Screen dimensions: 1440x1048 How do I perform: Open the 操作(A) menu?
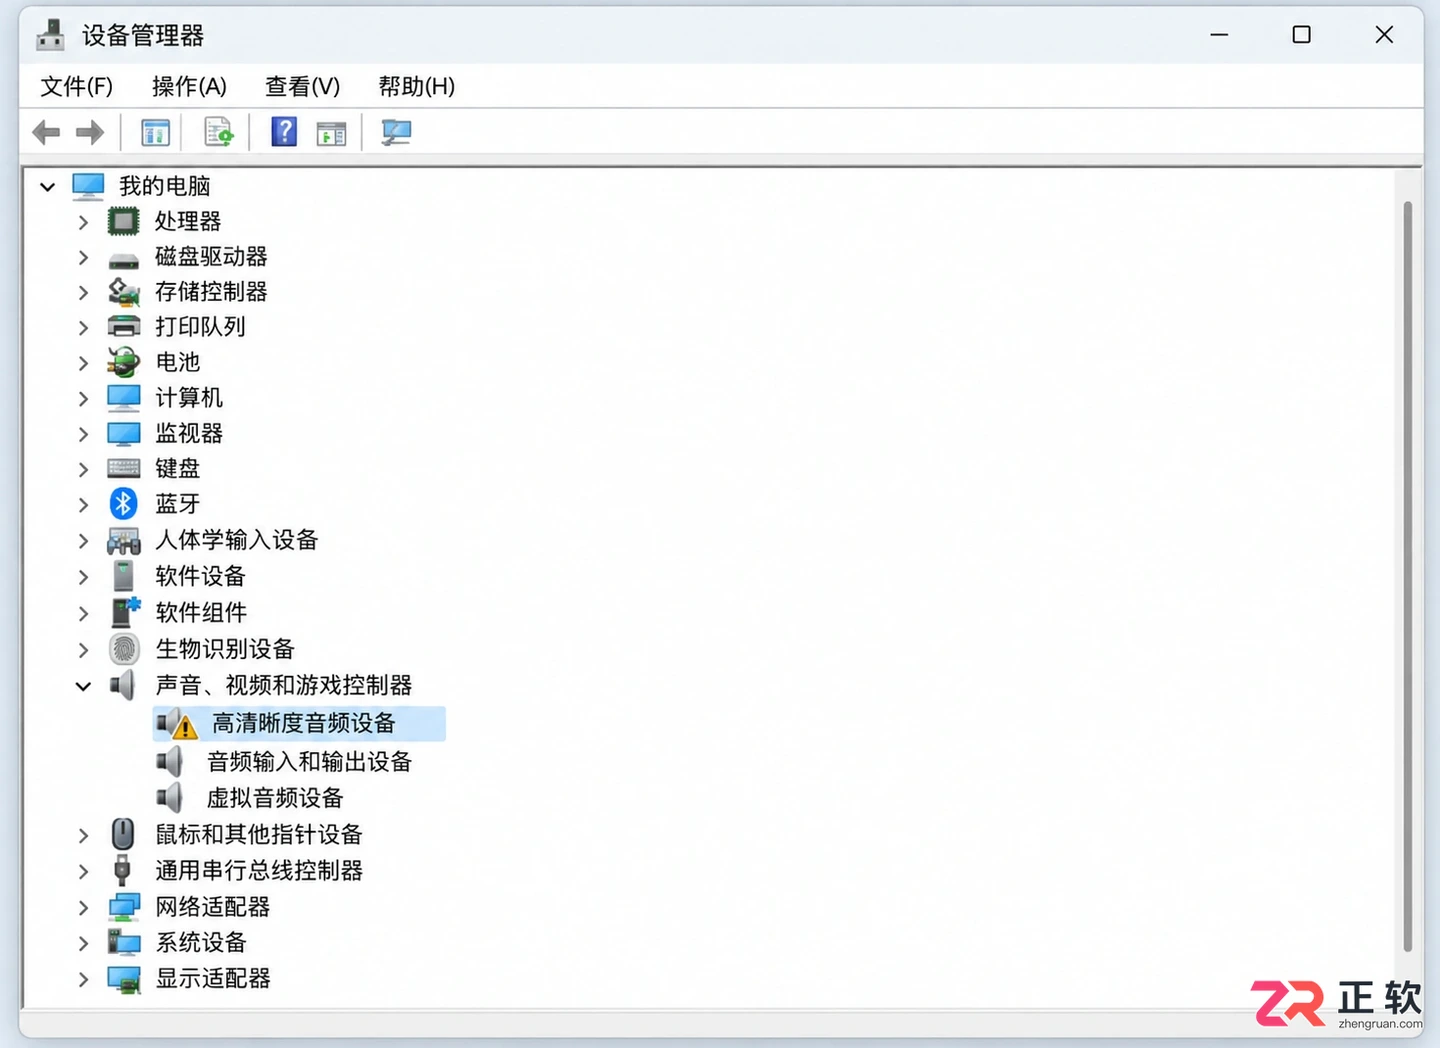pyautogui.click(x=189, y=87)
